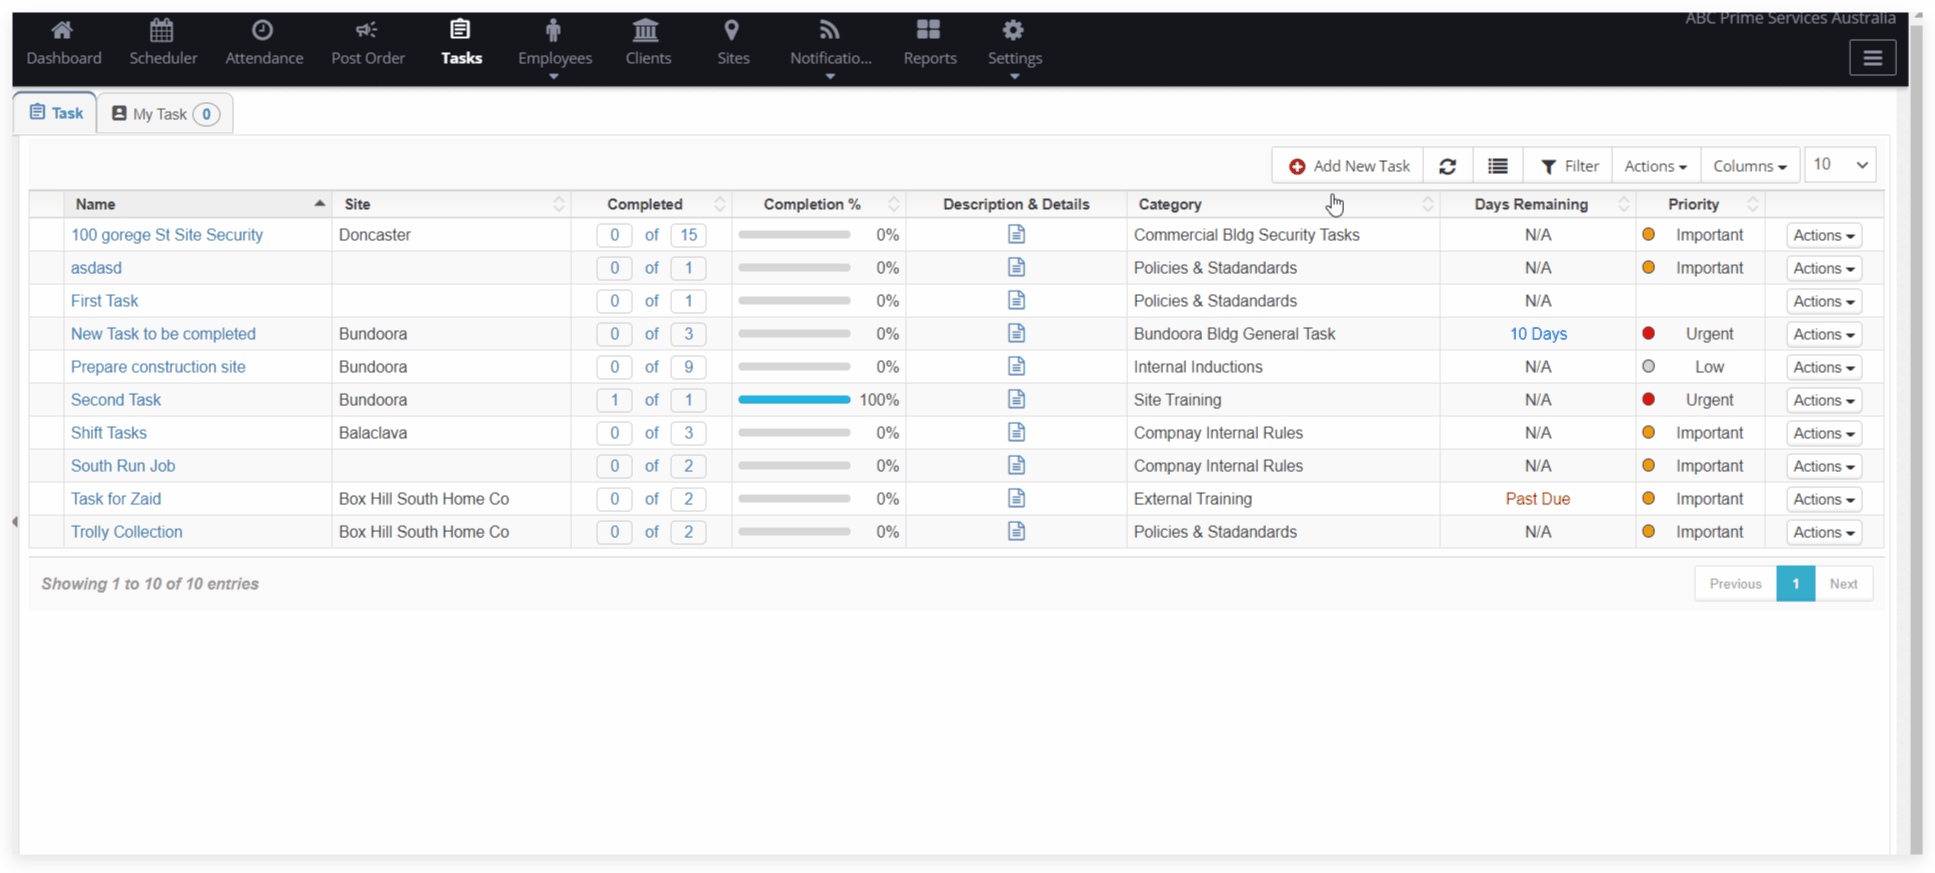Click the Past Due status text
This screenshot has height=873, width=1935.
click(1537, 499)
